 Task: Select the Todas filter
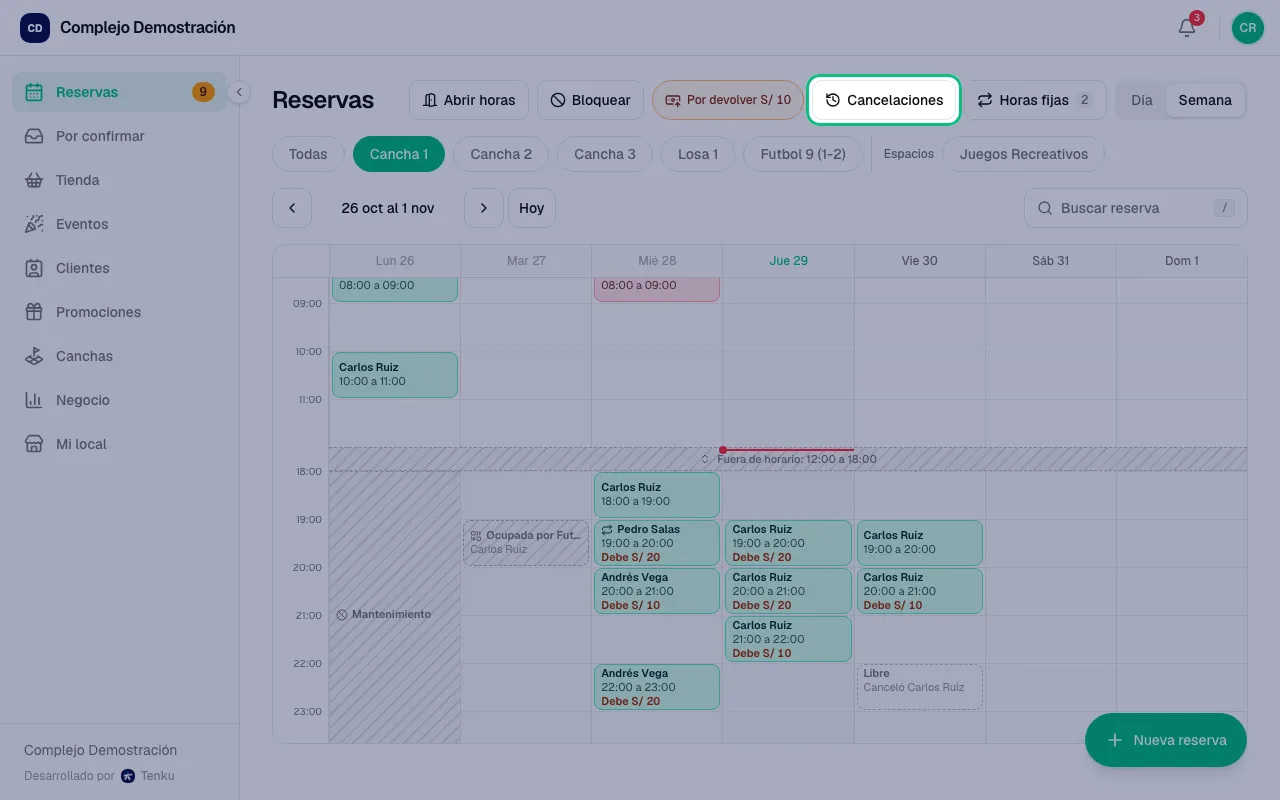308,154
